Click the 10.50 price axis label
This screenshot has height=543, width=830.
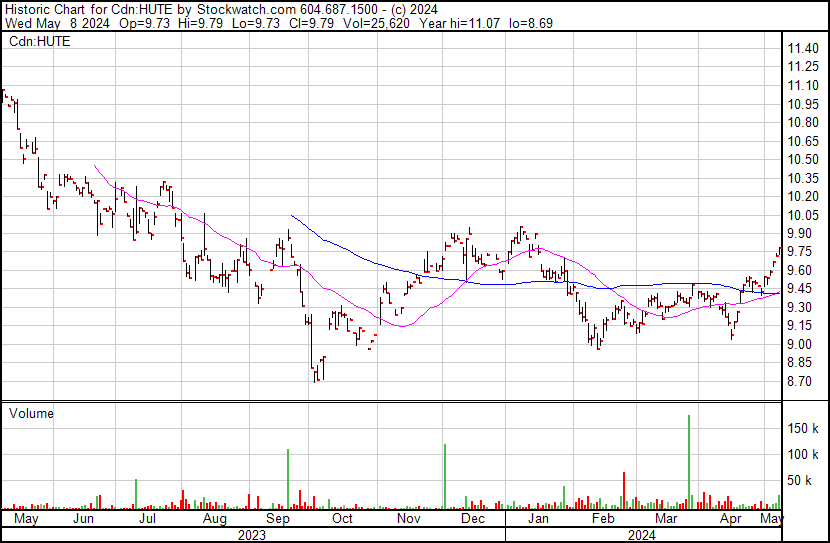click(803, 159)
